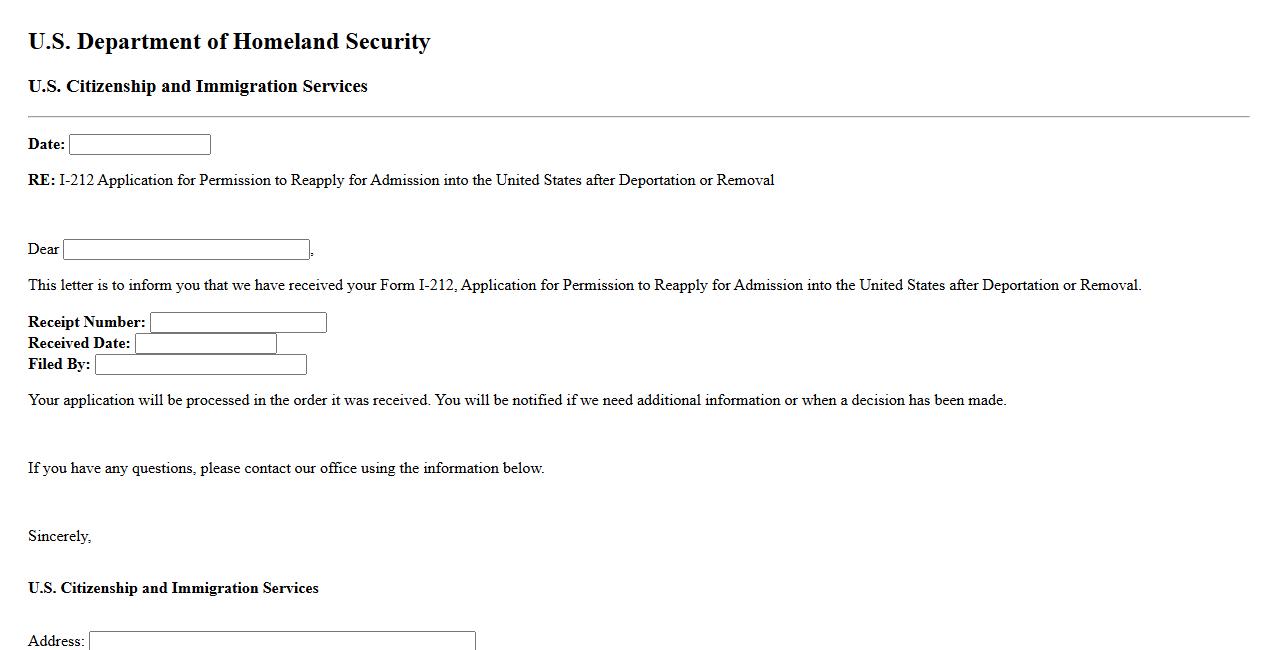Click the bold signature line below Sincerely
The height and width of the screenshot is (650, 1278).
(x=173, y=589)
